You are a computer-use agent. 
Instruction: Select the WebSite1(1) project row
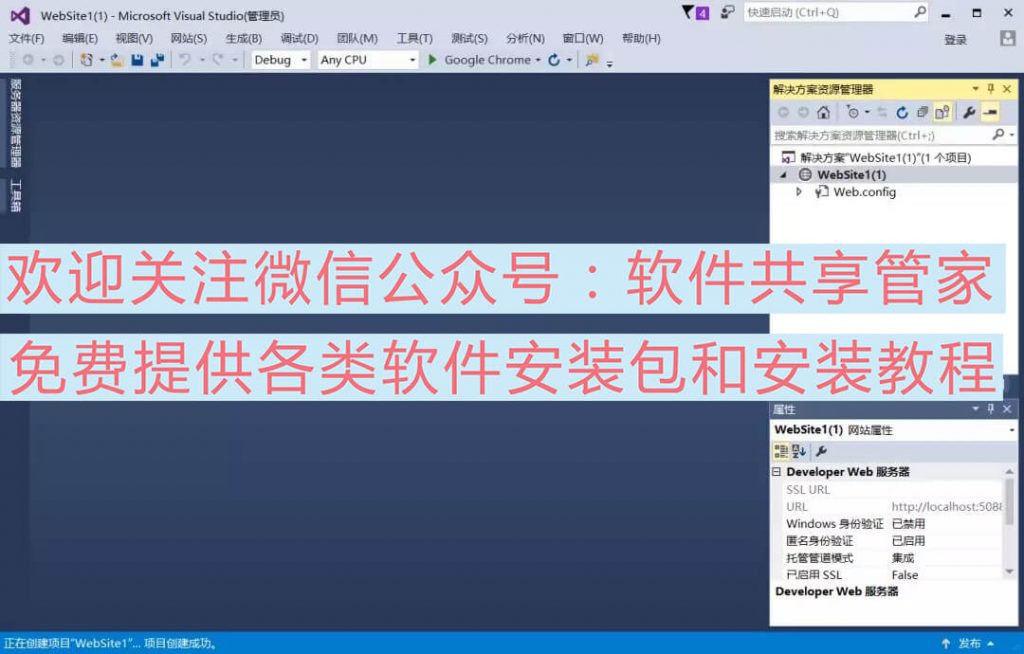893,175
